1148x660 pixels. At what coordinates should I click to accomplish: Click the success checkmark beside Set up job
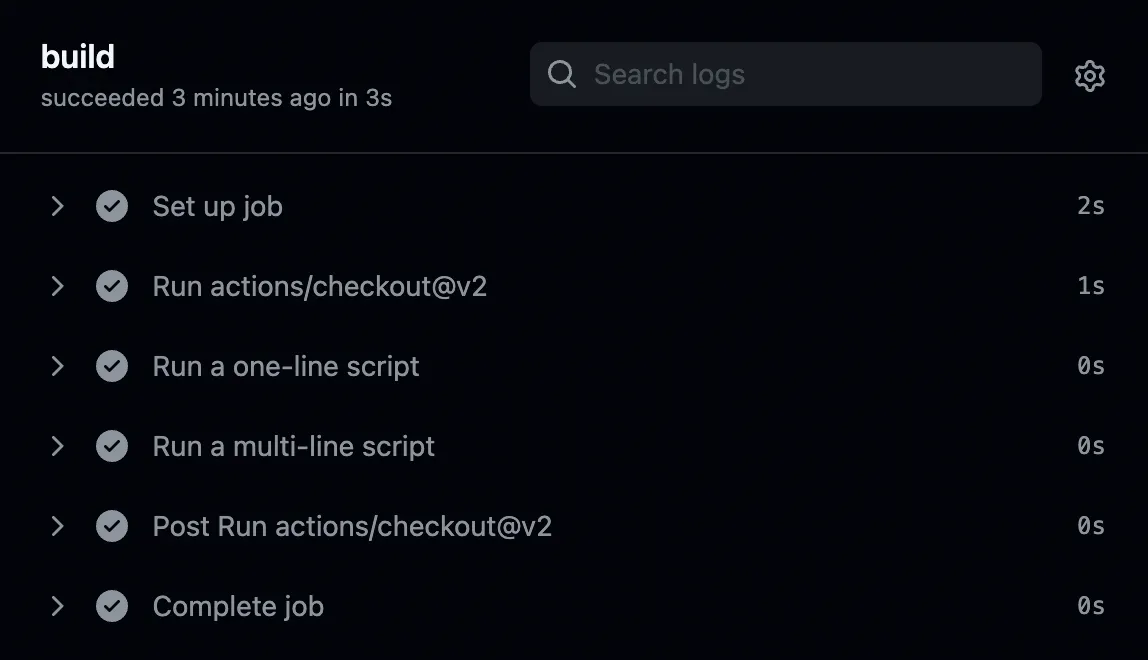click(112, 206)
